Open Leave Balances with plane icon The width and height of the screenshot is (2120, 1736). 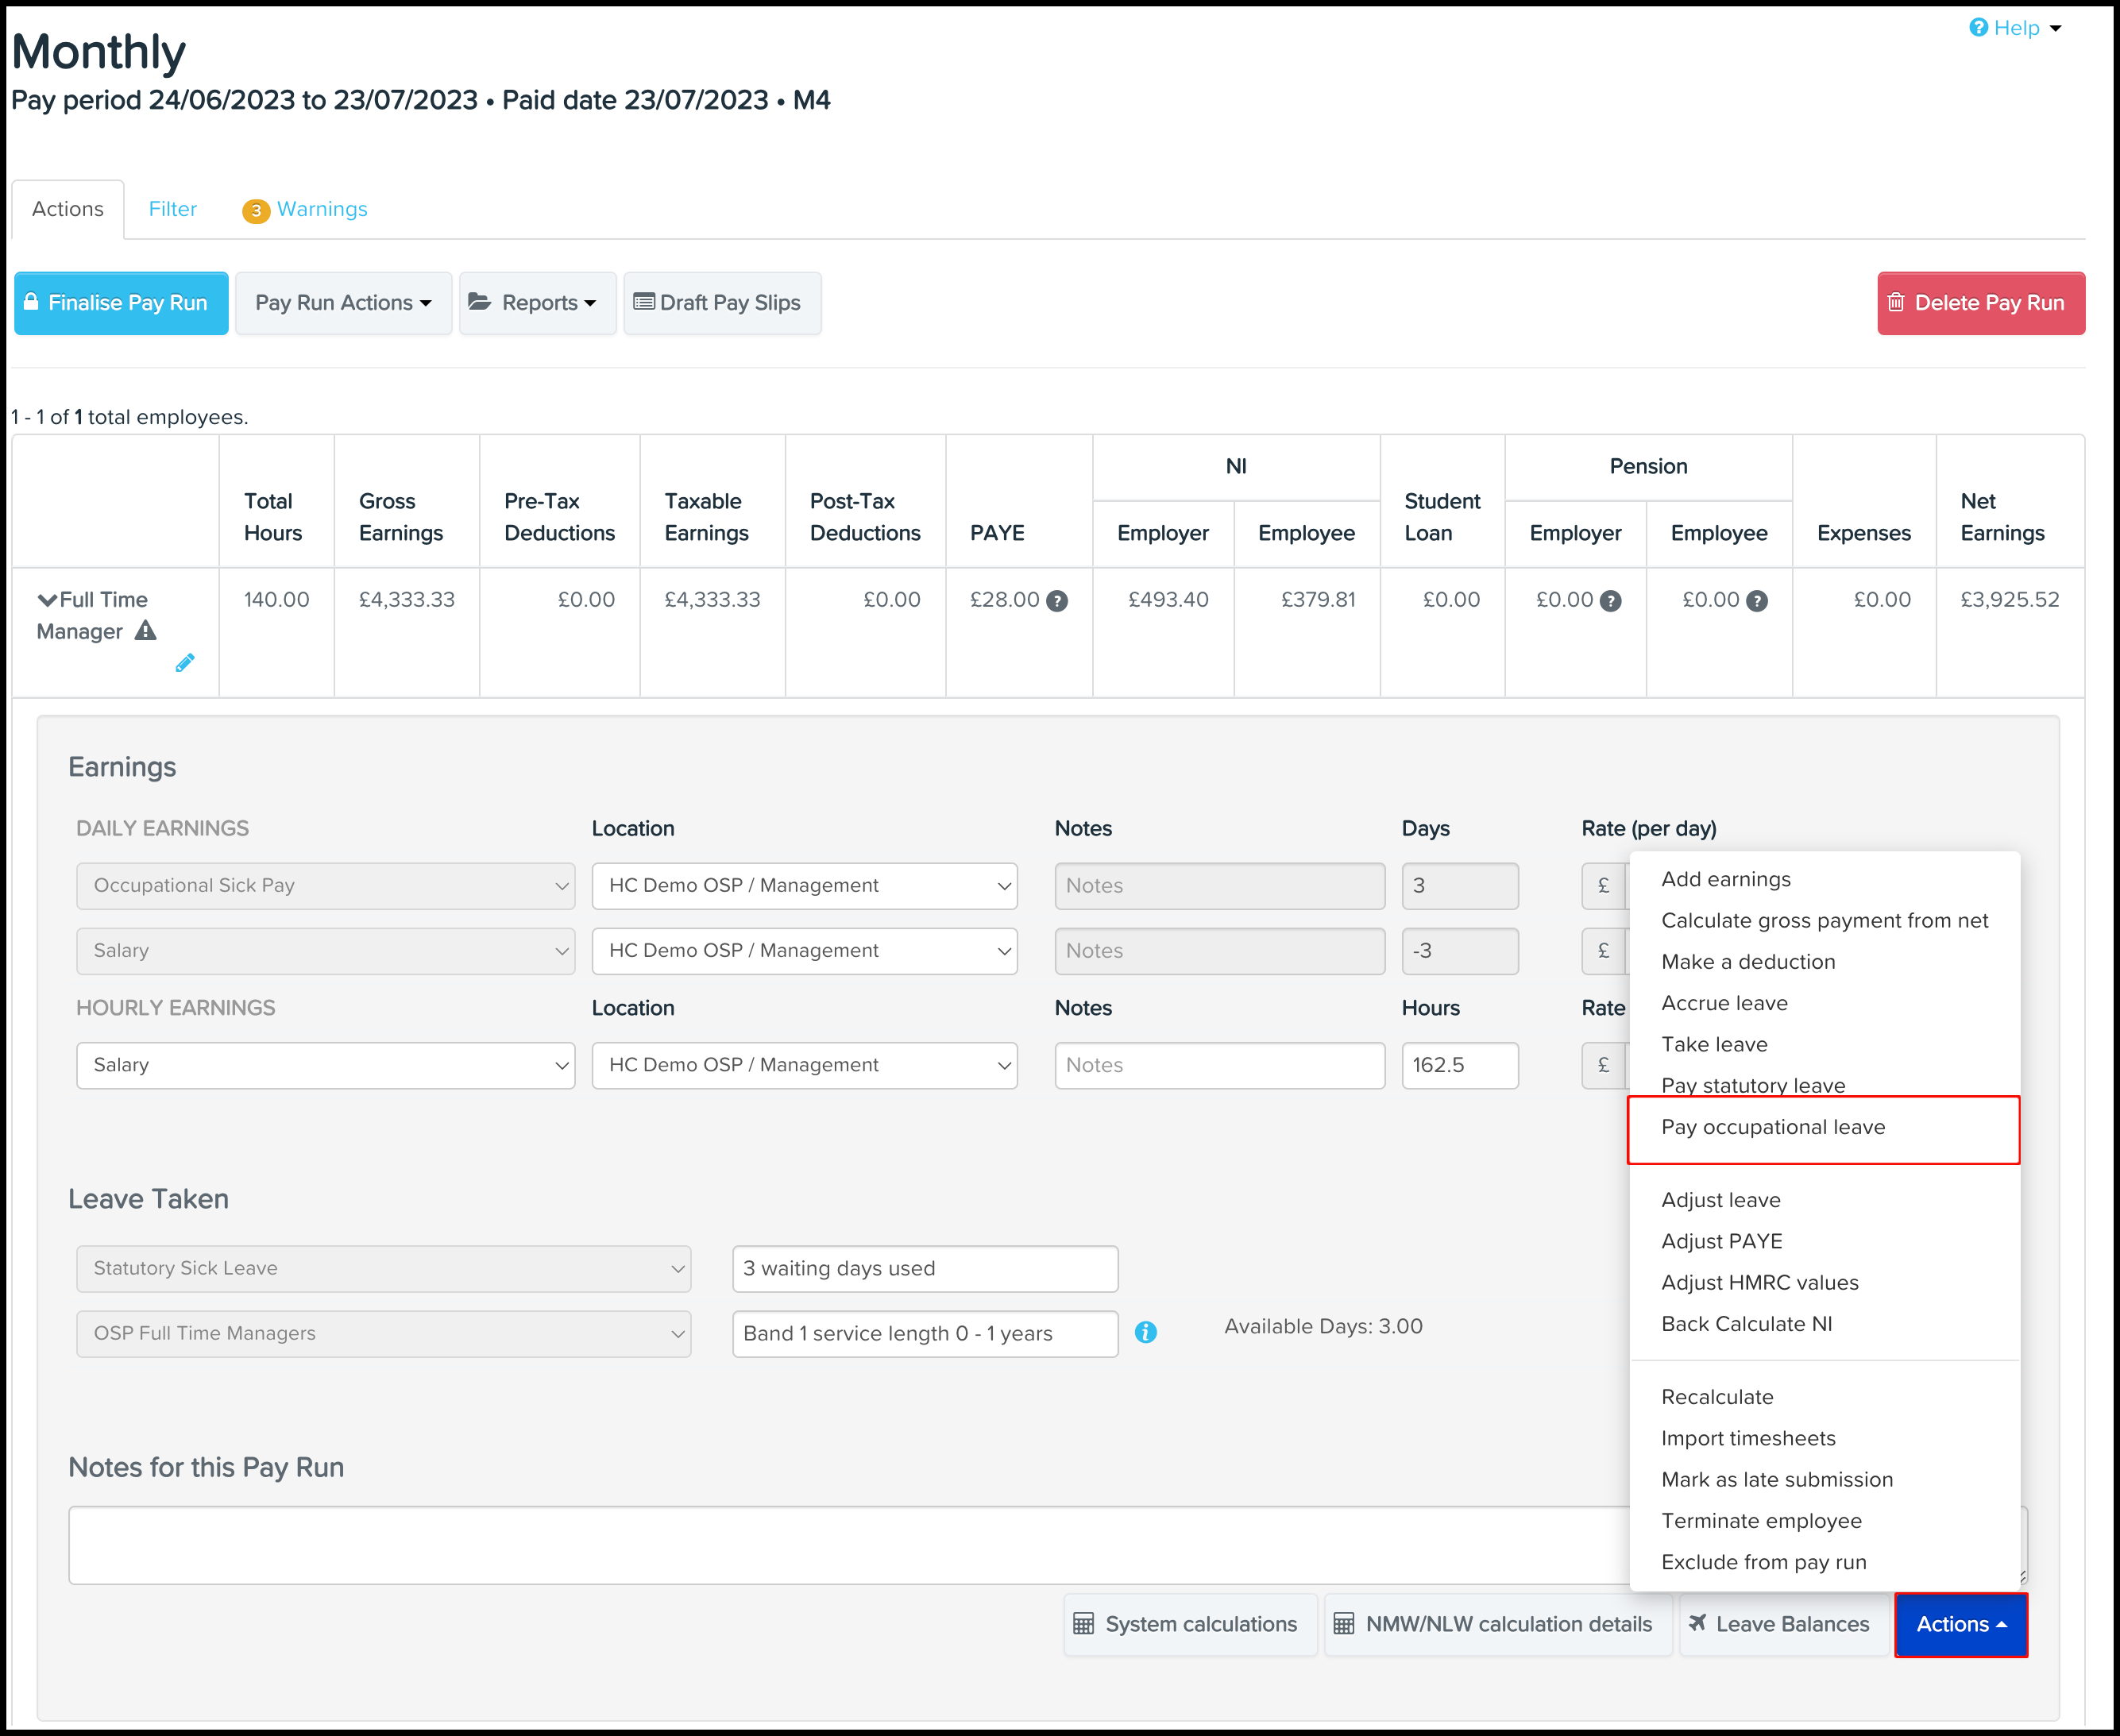pyautogui.click(x=1783, y=1624)
